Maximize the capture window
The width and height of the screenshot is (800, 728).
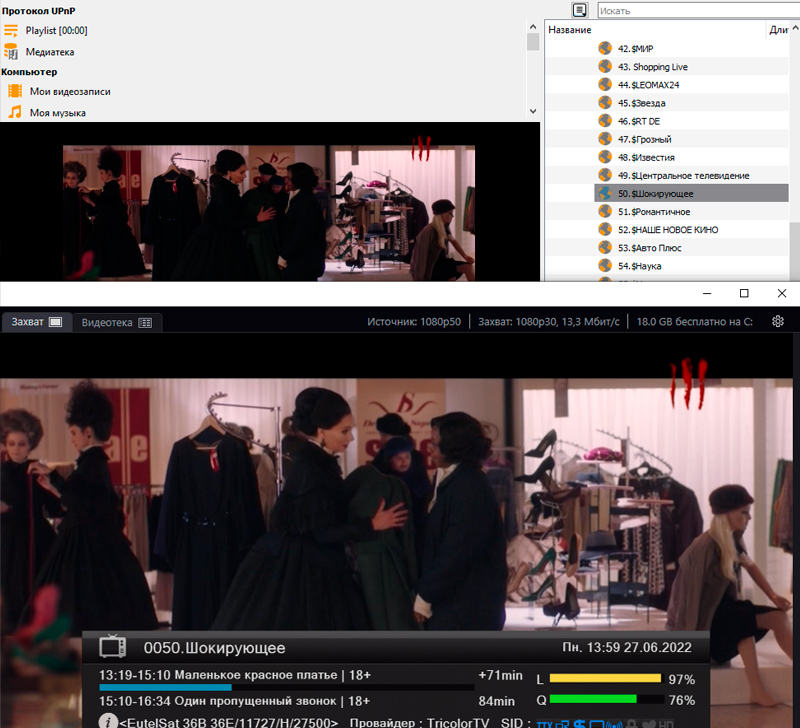click(744, 293)
